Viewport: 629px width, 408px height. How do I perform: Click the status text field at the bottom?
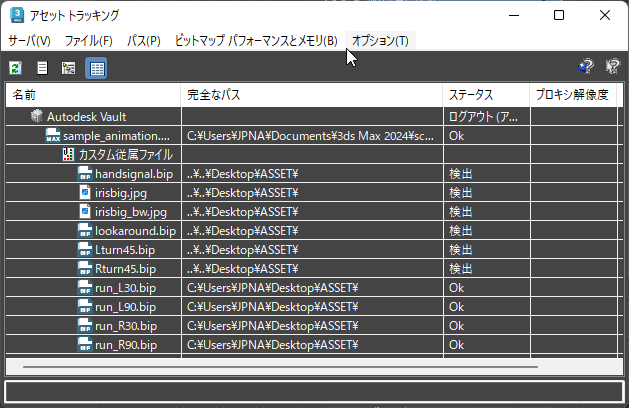[x=314, y=391]
